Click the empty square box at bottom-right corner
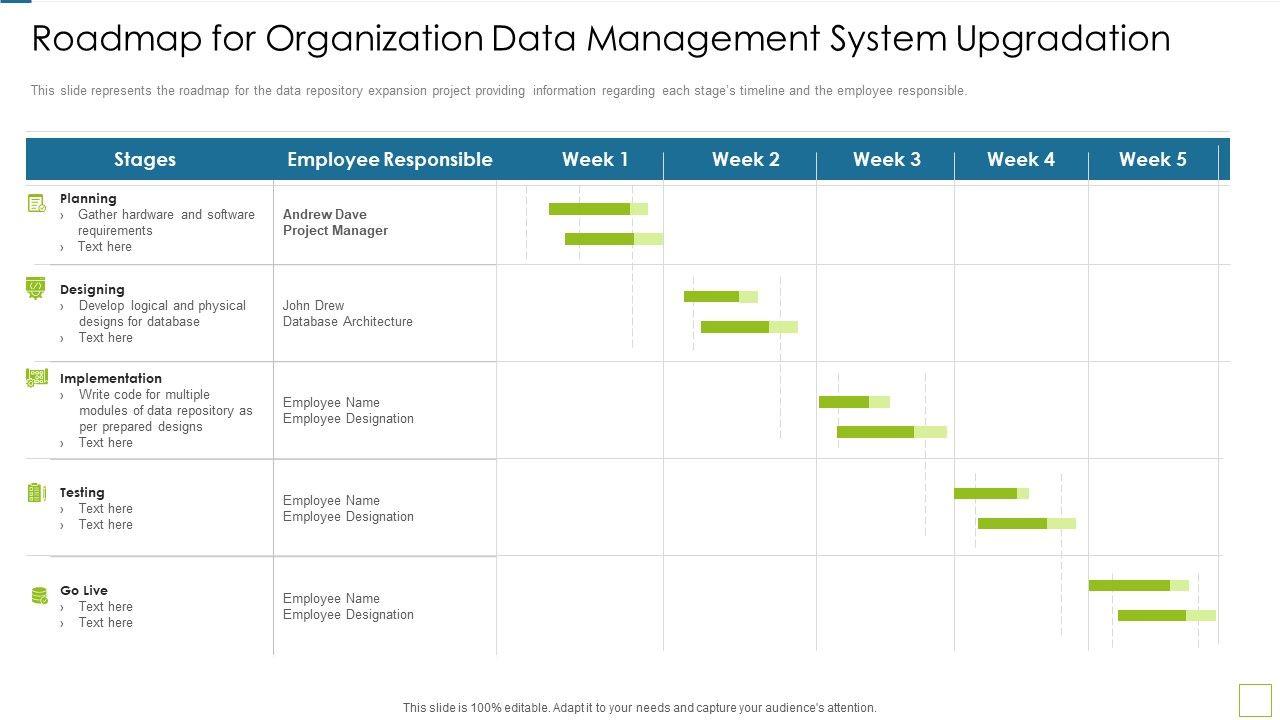The image size is (1280, 720). [x=1254, y=700]
